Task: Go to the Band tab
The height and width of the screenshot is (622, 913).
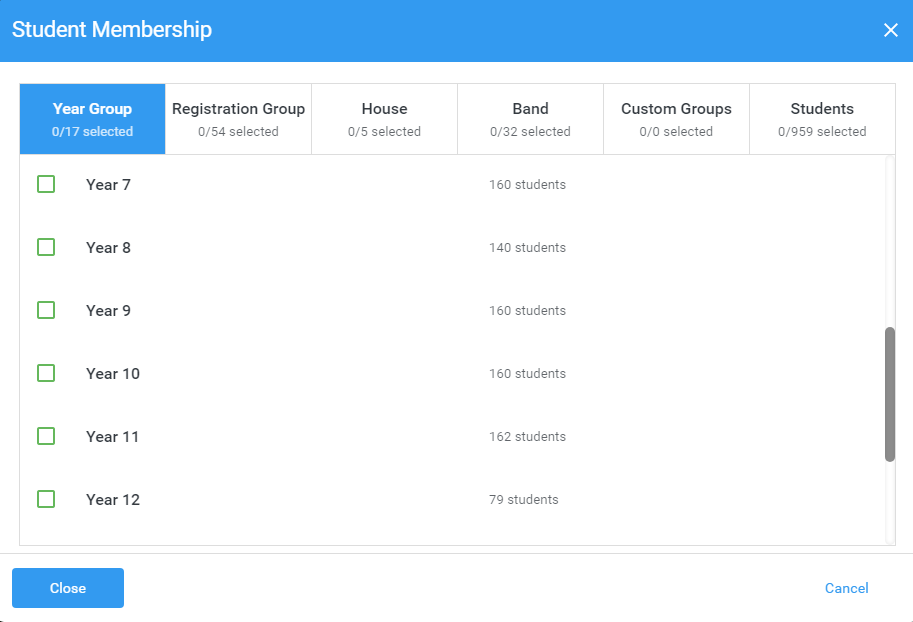Action: pyautogui.click(x=530, y=119)
